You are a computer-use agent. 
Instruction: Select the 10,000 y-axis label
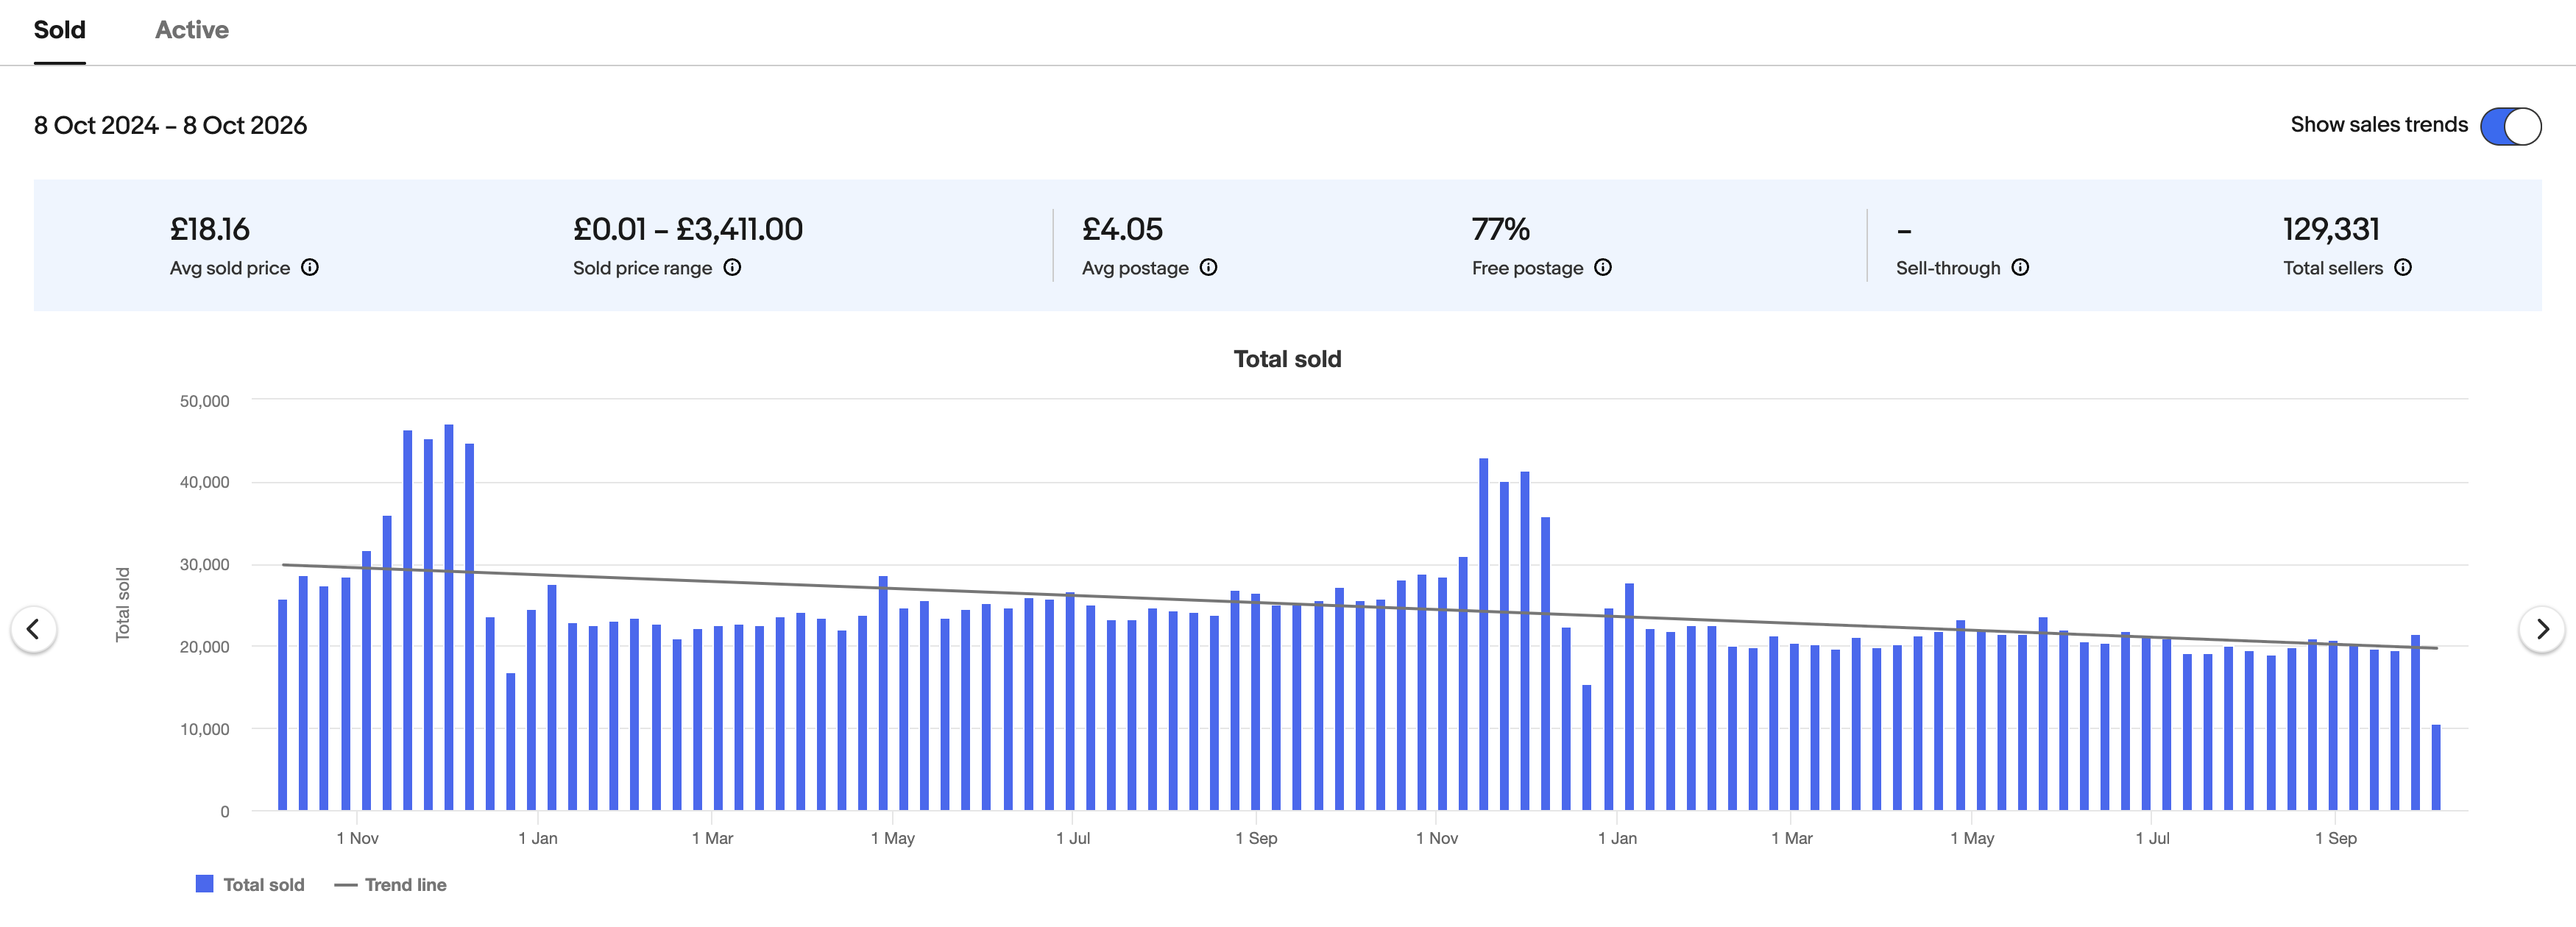click(x=204, y=729)
